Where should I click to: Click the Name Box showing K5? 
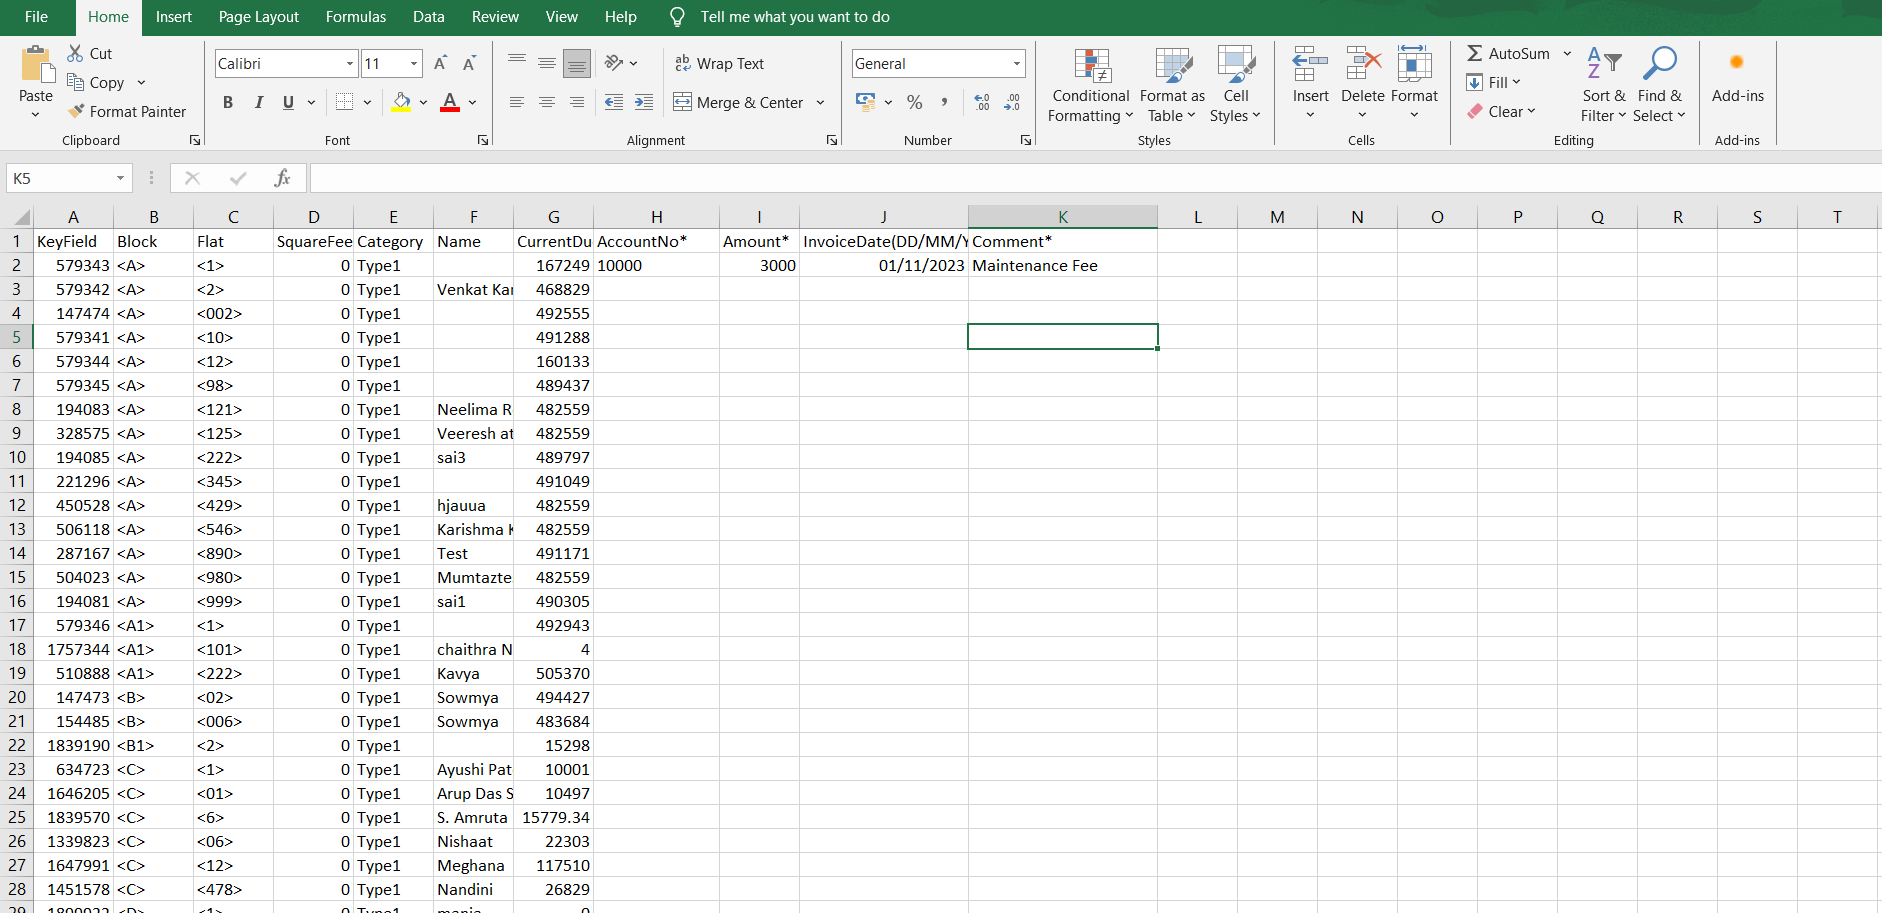coord(60,177)
